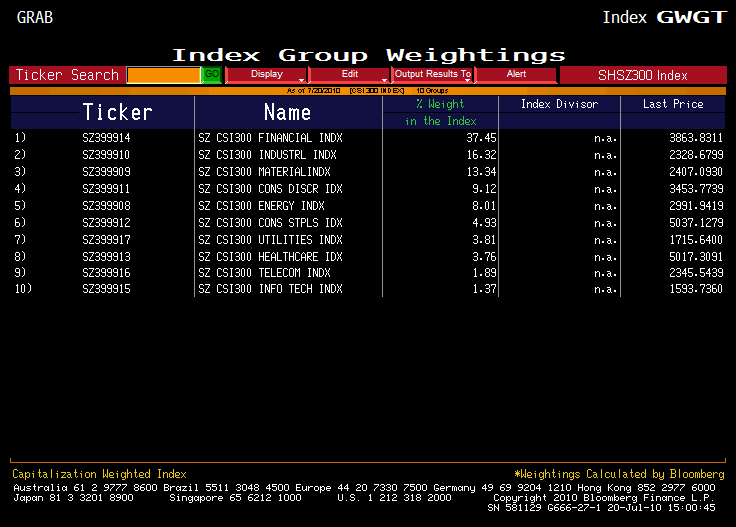Click last price 2328.6799
Screen dimensions: 736x527
pos(696,155)
